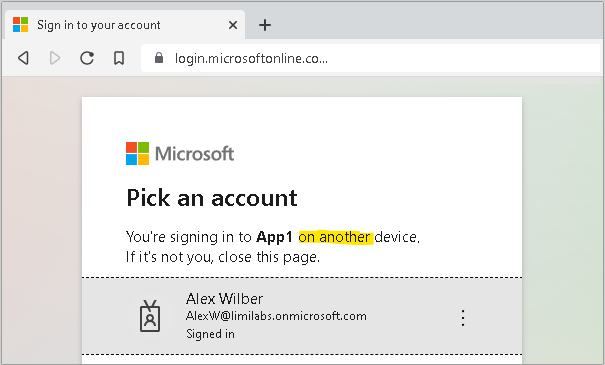The image size is (605, 365).
Task: Click the greyed-out forward navigation arrow
Action: click(x=55, y=58)
